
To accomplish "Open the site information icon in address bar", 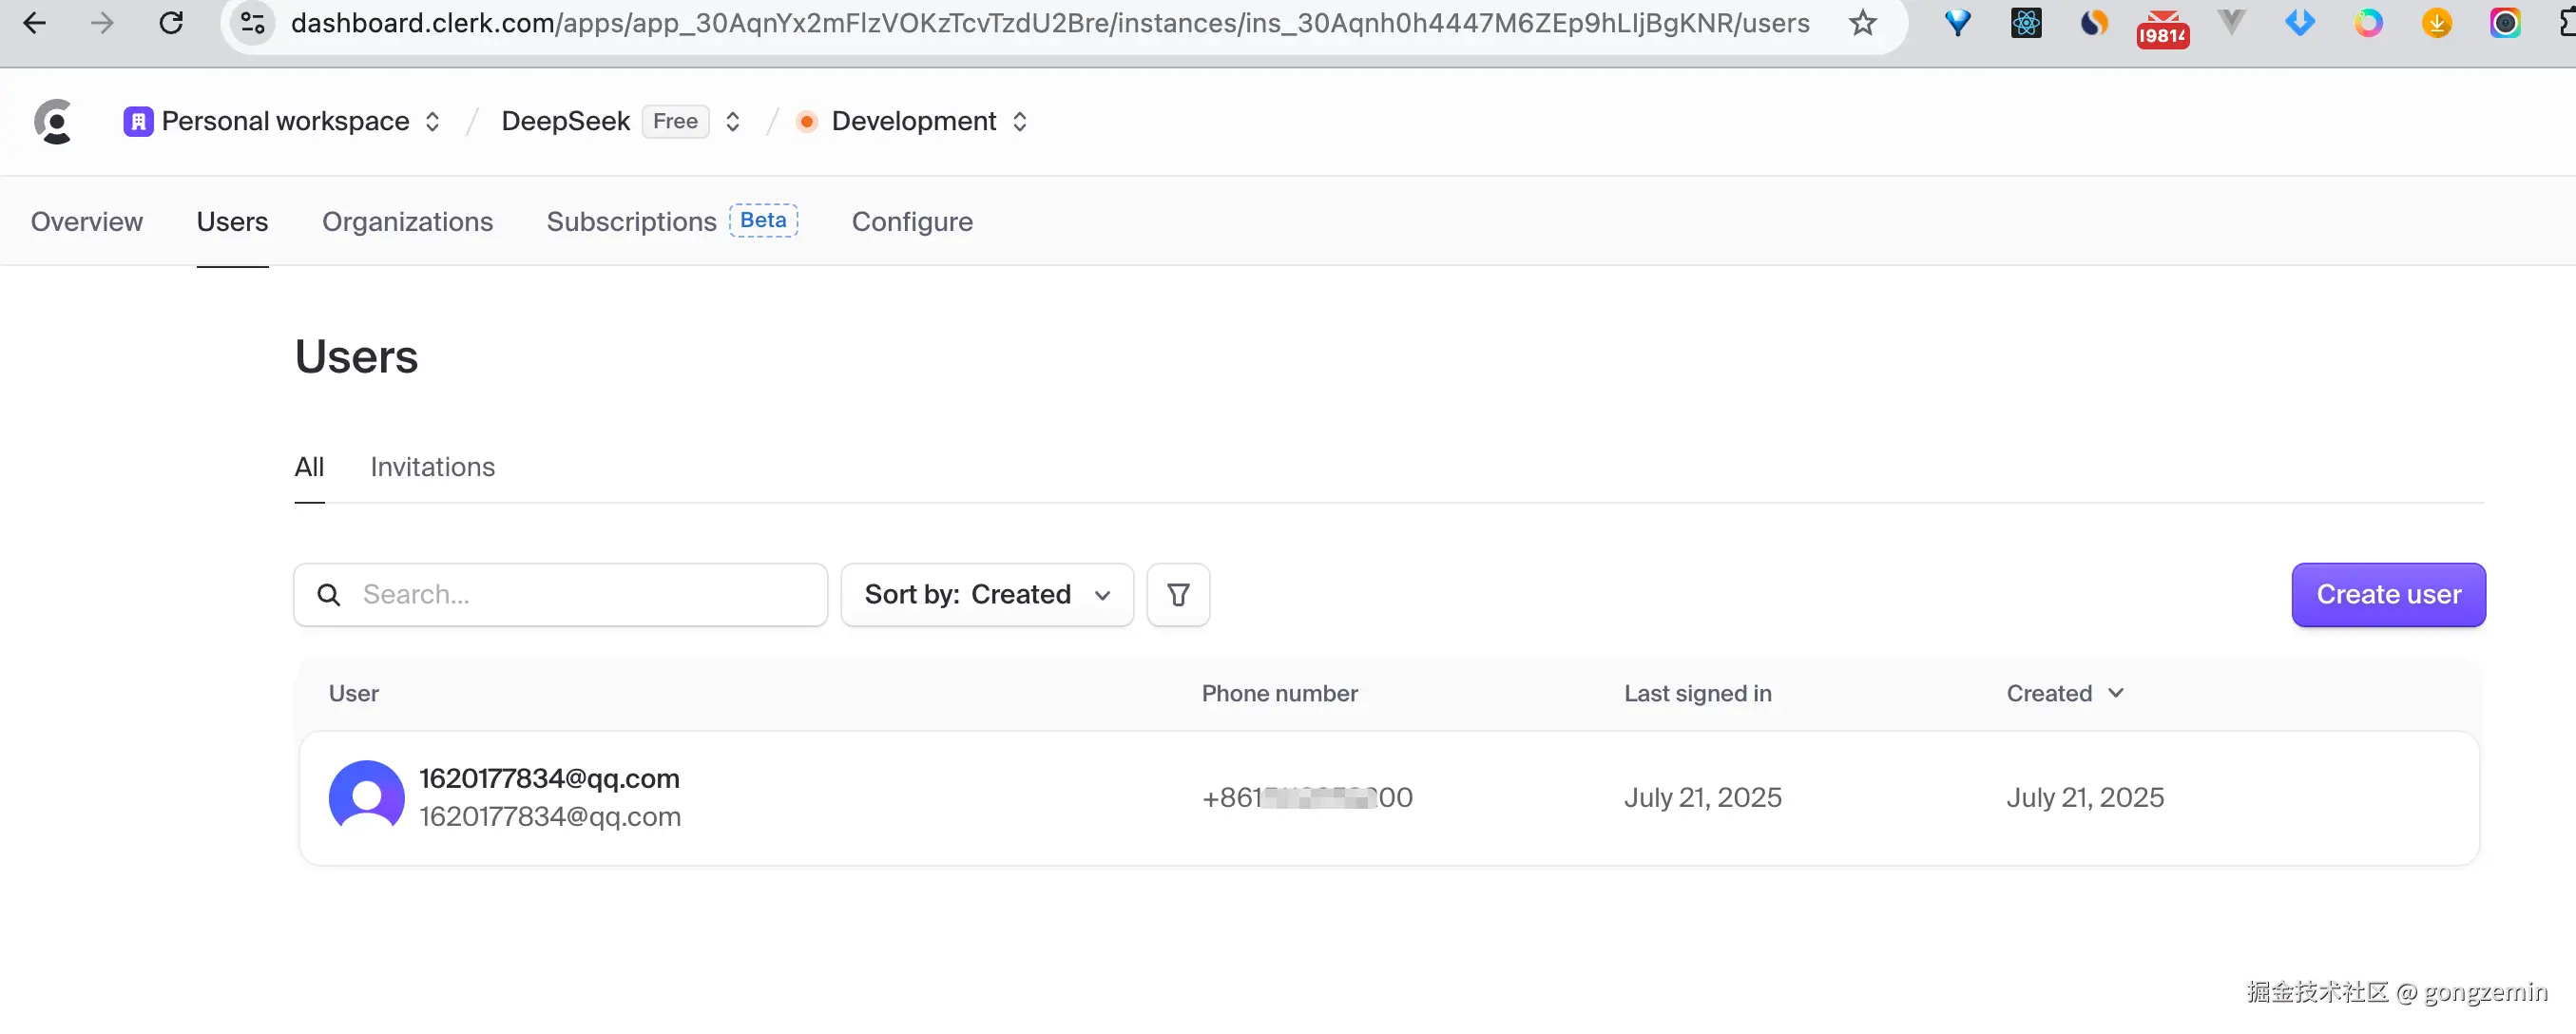I will [253, 23].
